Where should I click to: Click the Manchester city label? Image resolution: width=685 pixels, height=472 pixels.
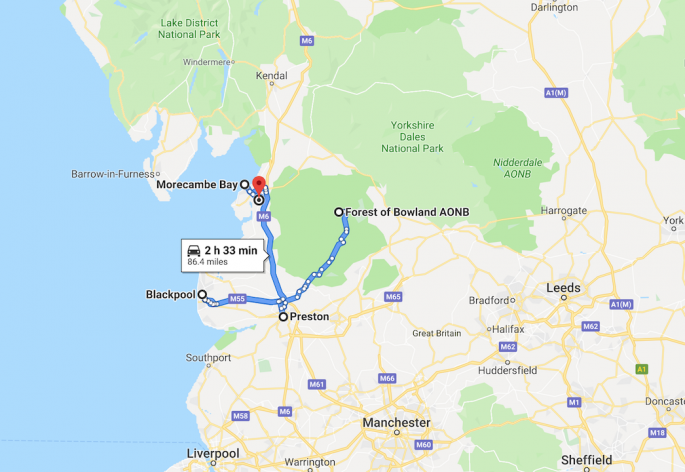click(x=396, y=423)
